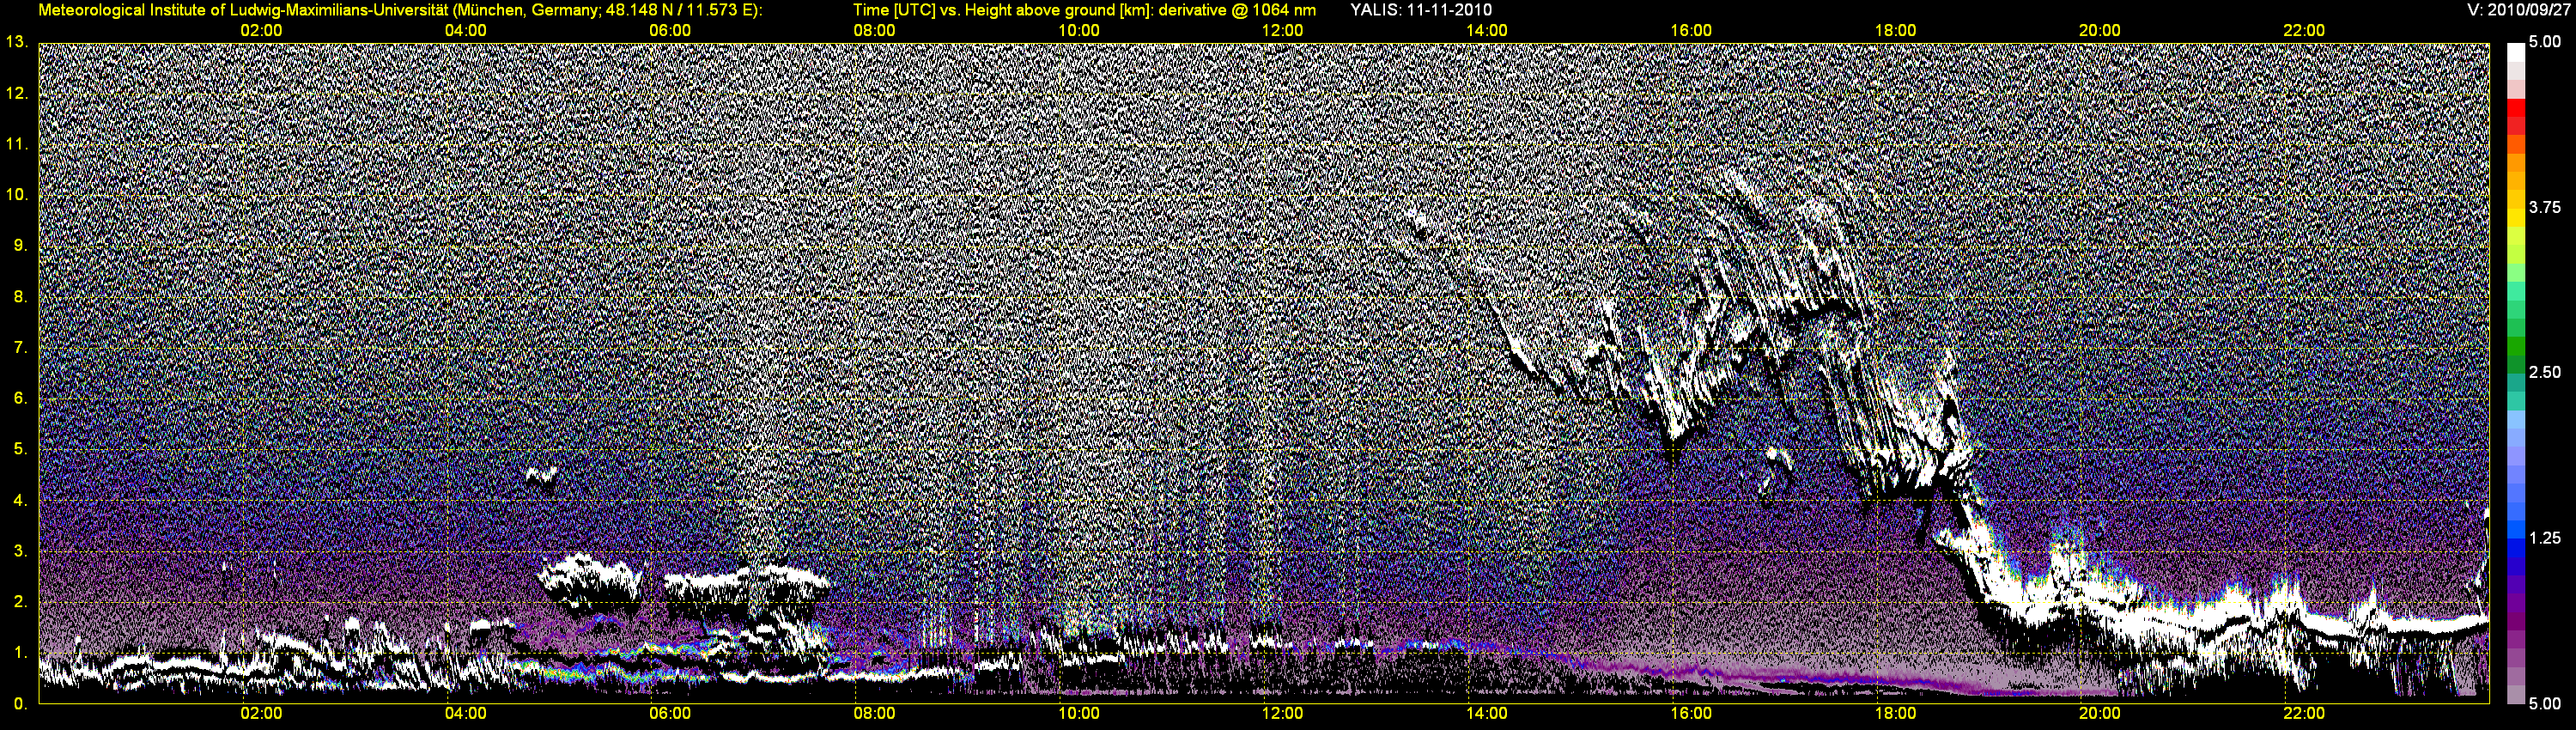The height and width of the screenshot is (730, 2576).
Task: Click the 02:00 label on the top time axis
Action: pyautogui.click(x=261, y=30)
